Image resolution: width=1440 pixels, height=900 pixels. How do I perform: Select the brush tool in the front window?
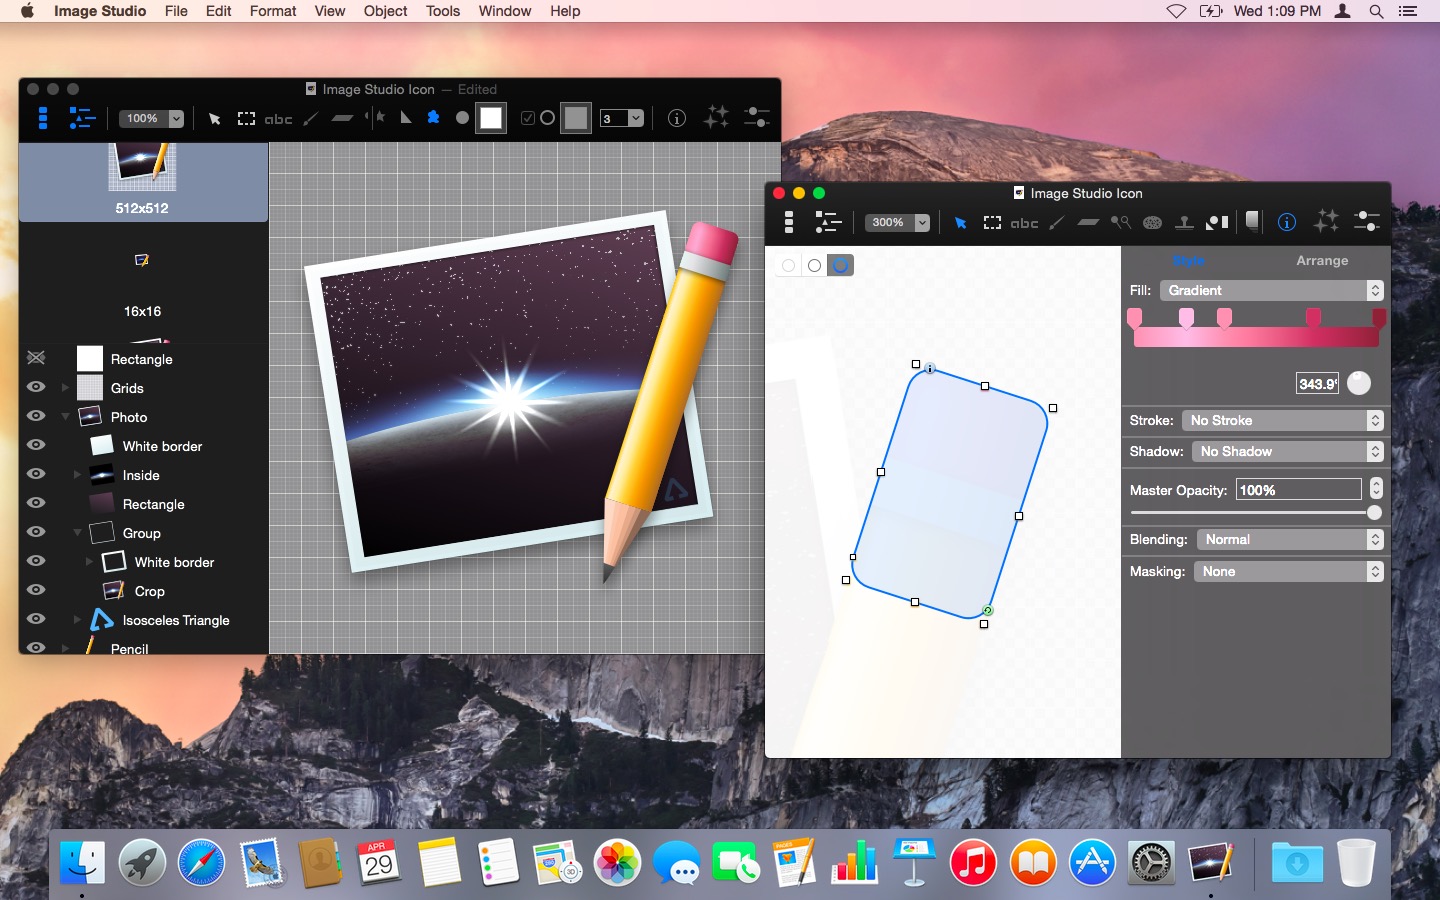coord(1056,223)
